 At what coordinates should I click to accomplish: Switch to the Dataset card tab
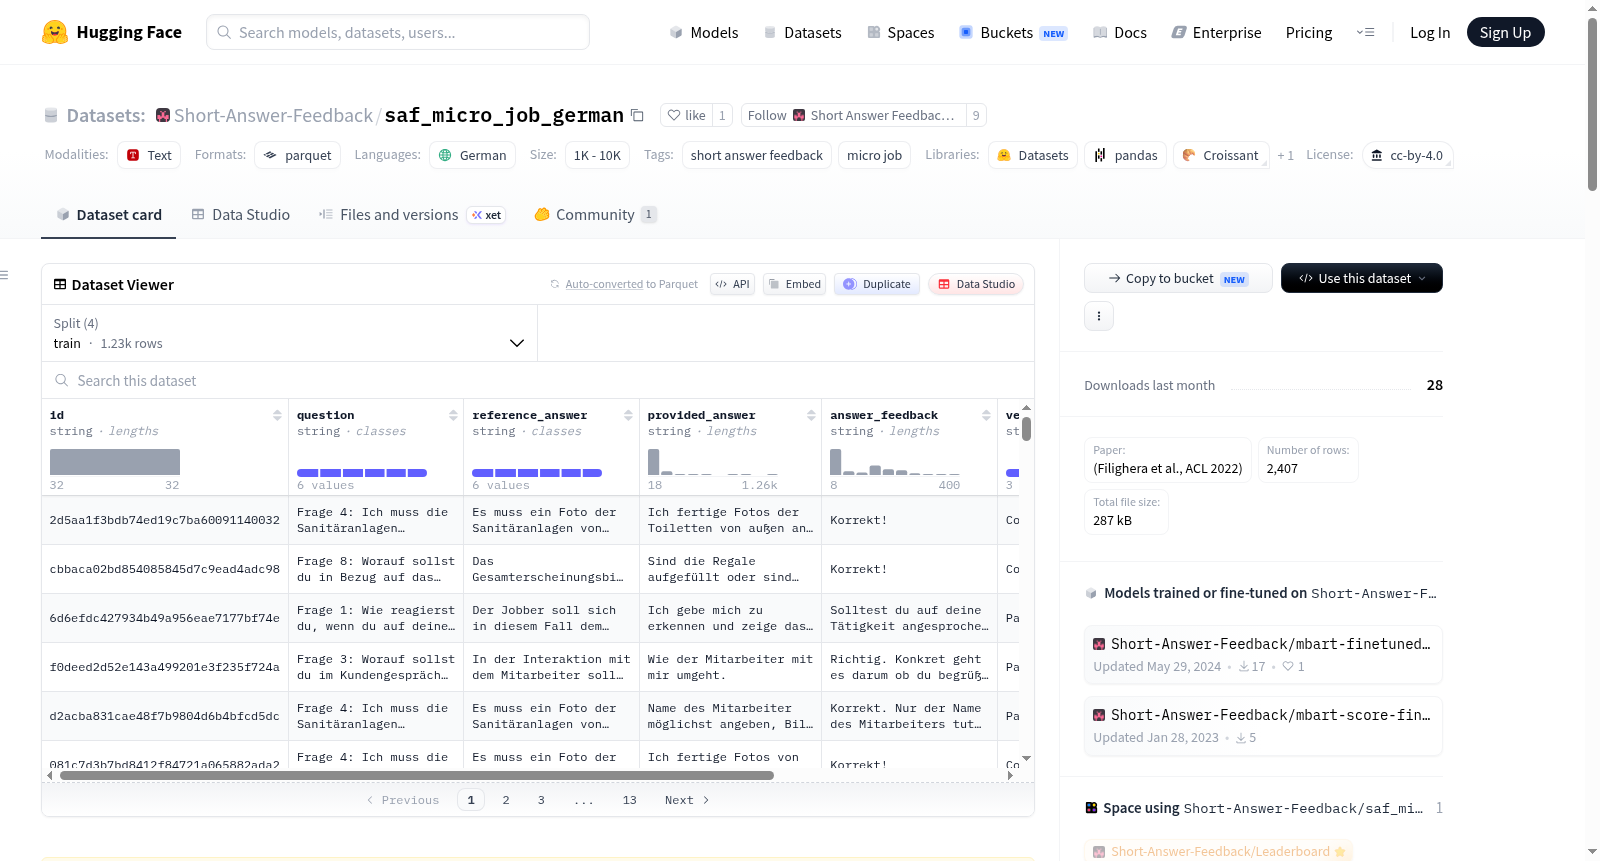(108, 214)
